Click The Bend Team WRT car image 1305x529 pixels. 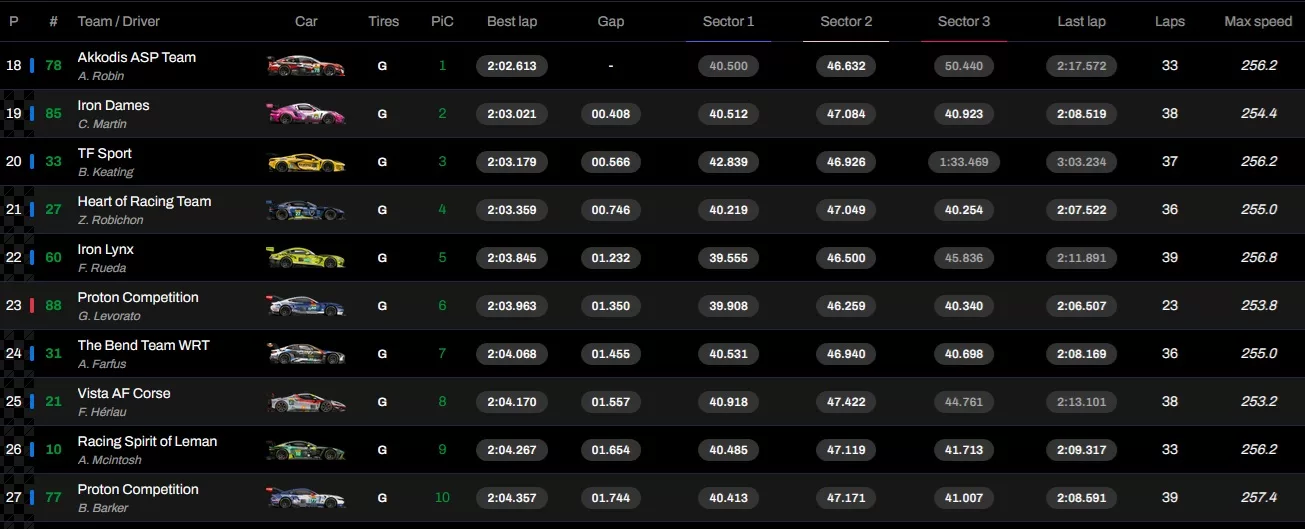[x=306, y=354]
